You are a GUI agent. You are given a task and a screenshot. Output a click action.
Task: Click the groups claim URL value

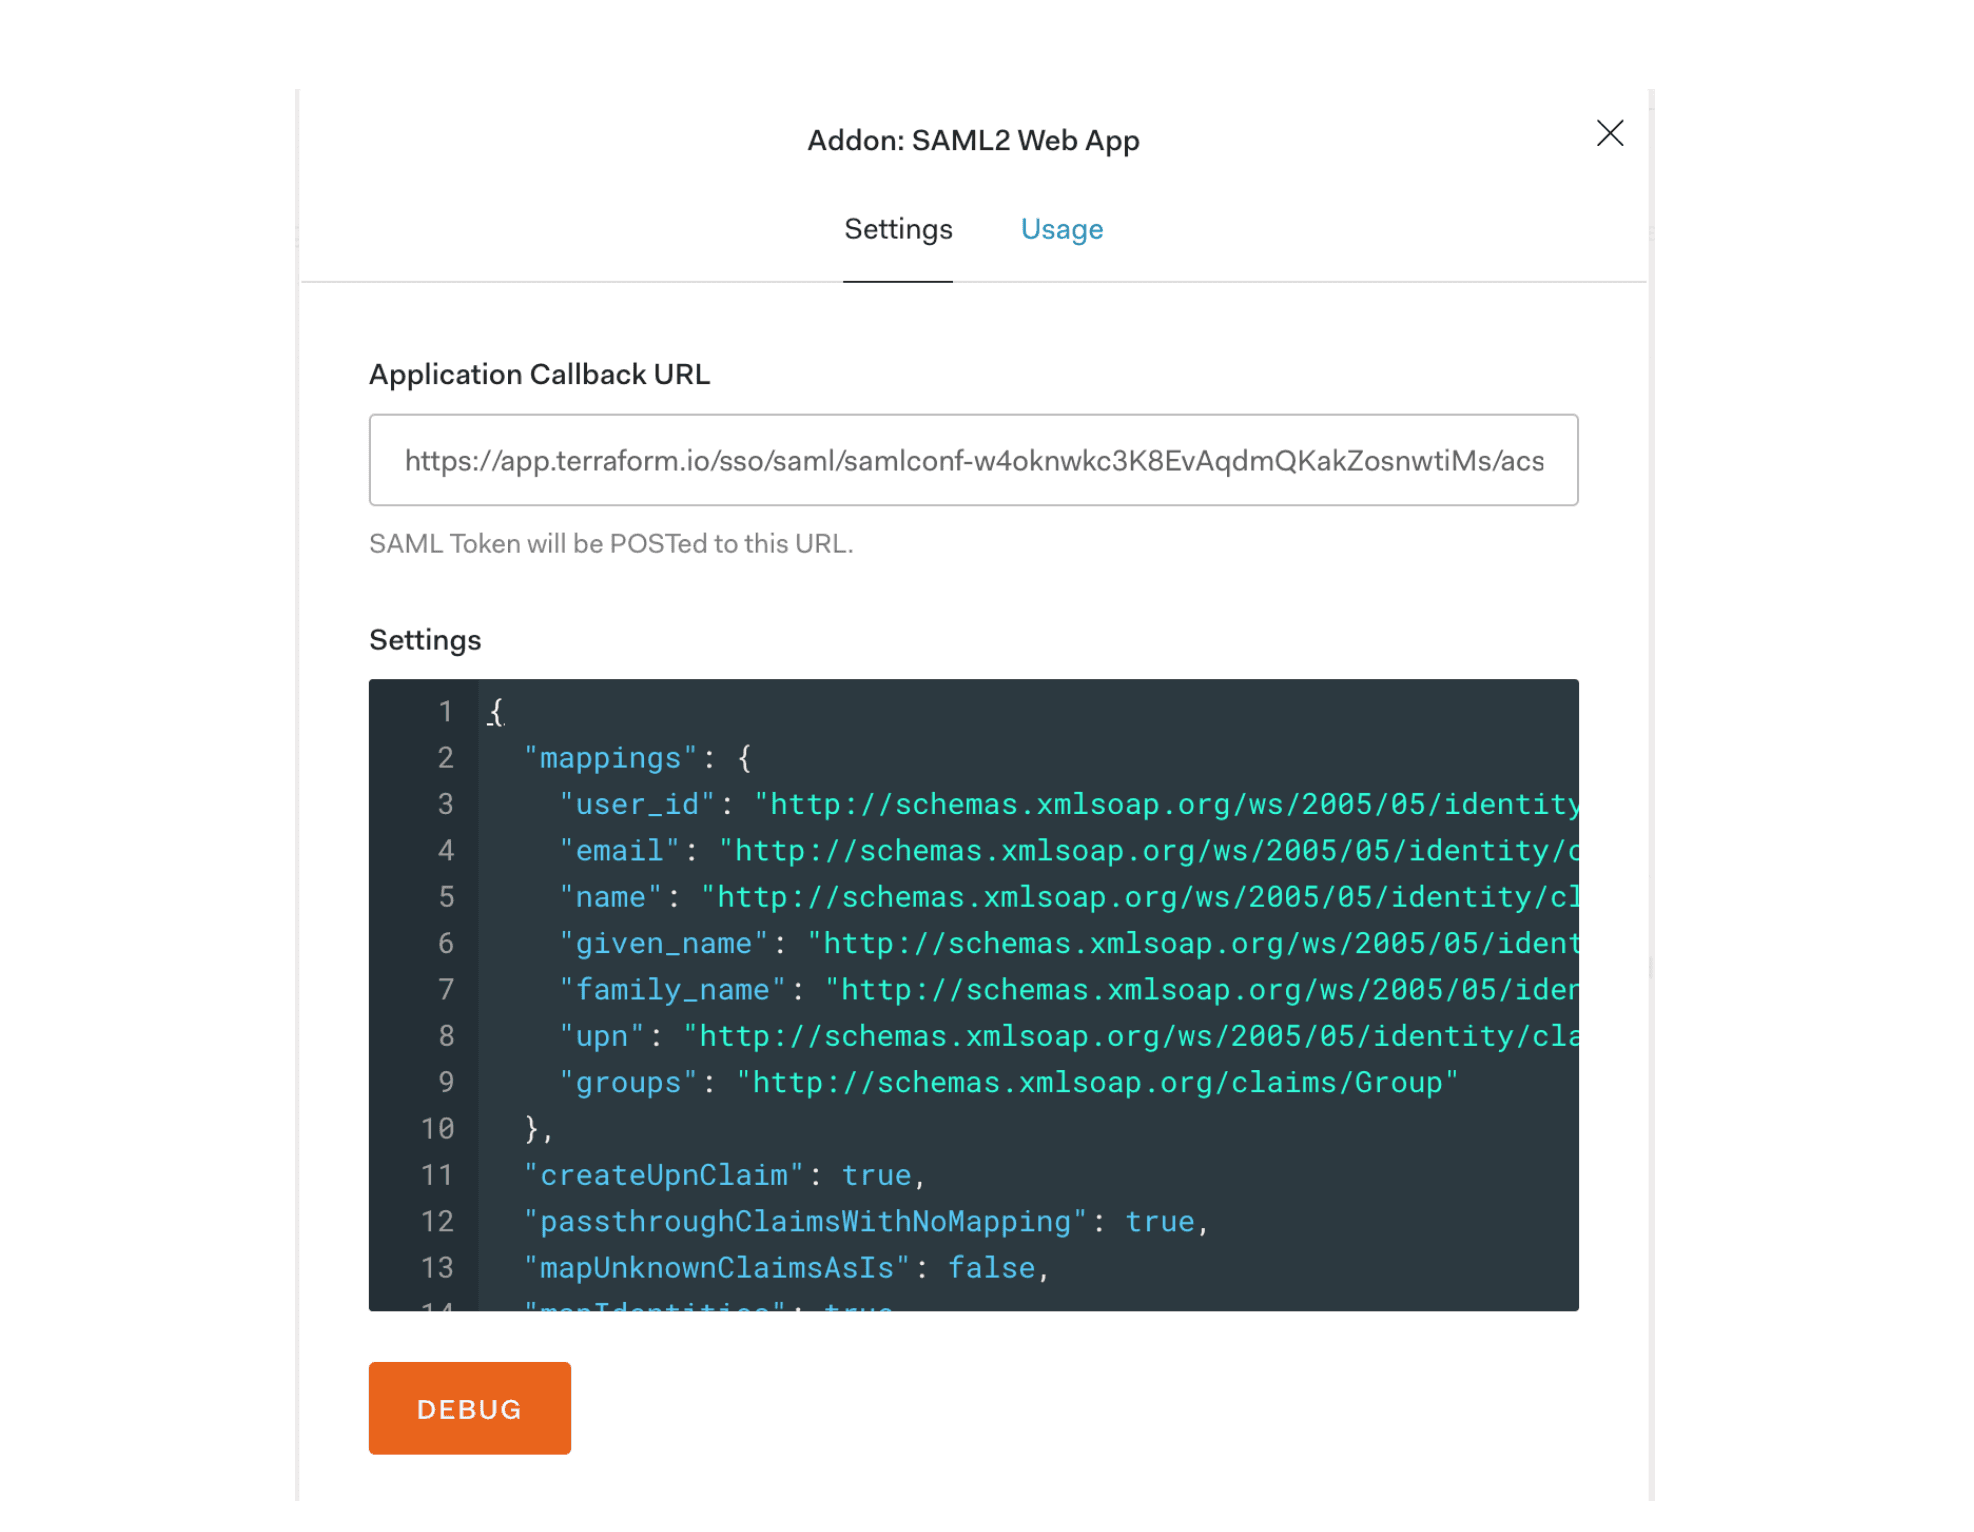tap(1096, 1083)
